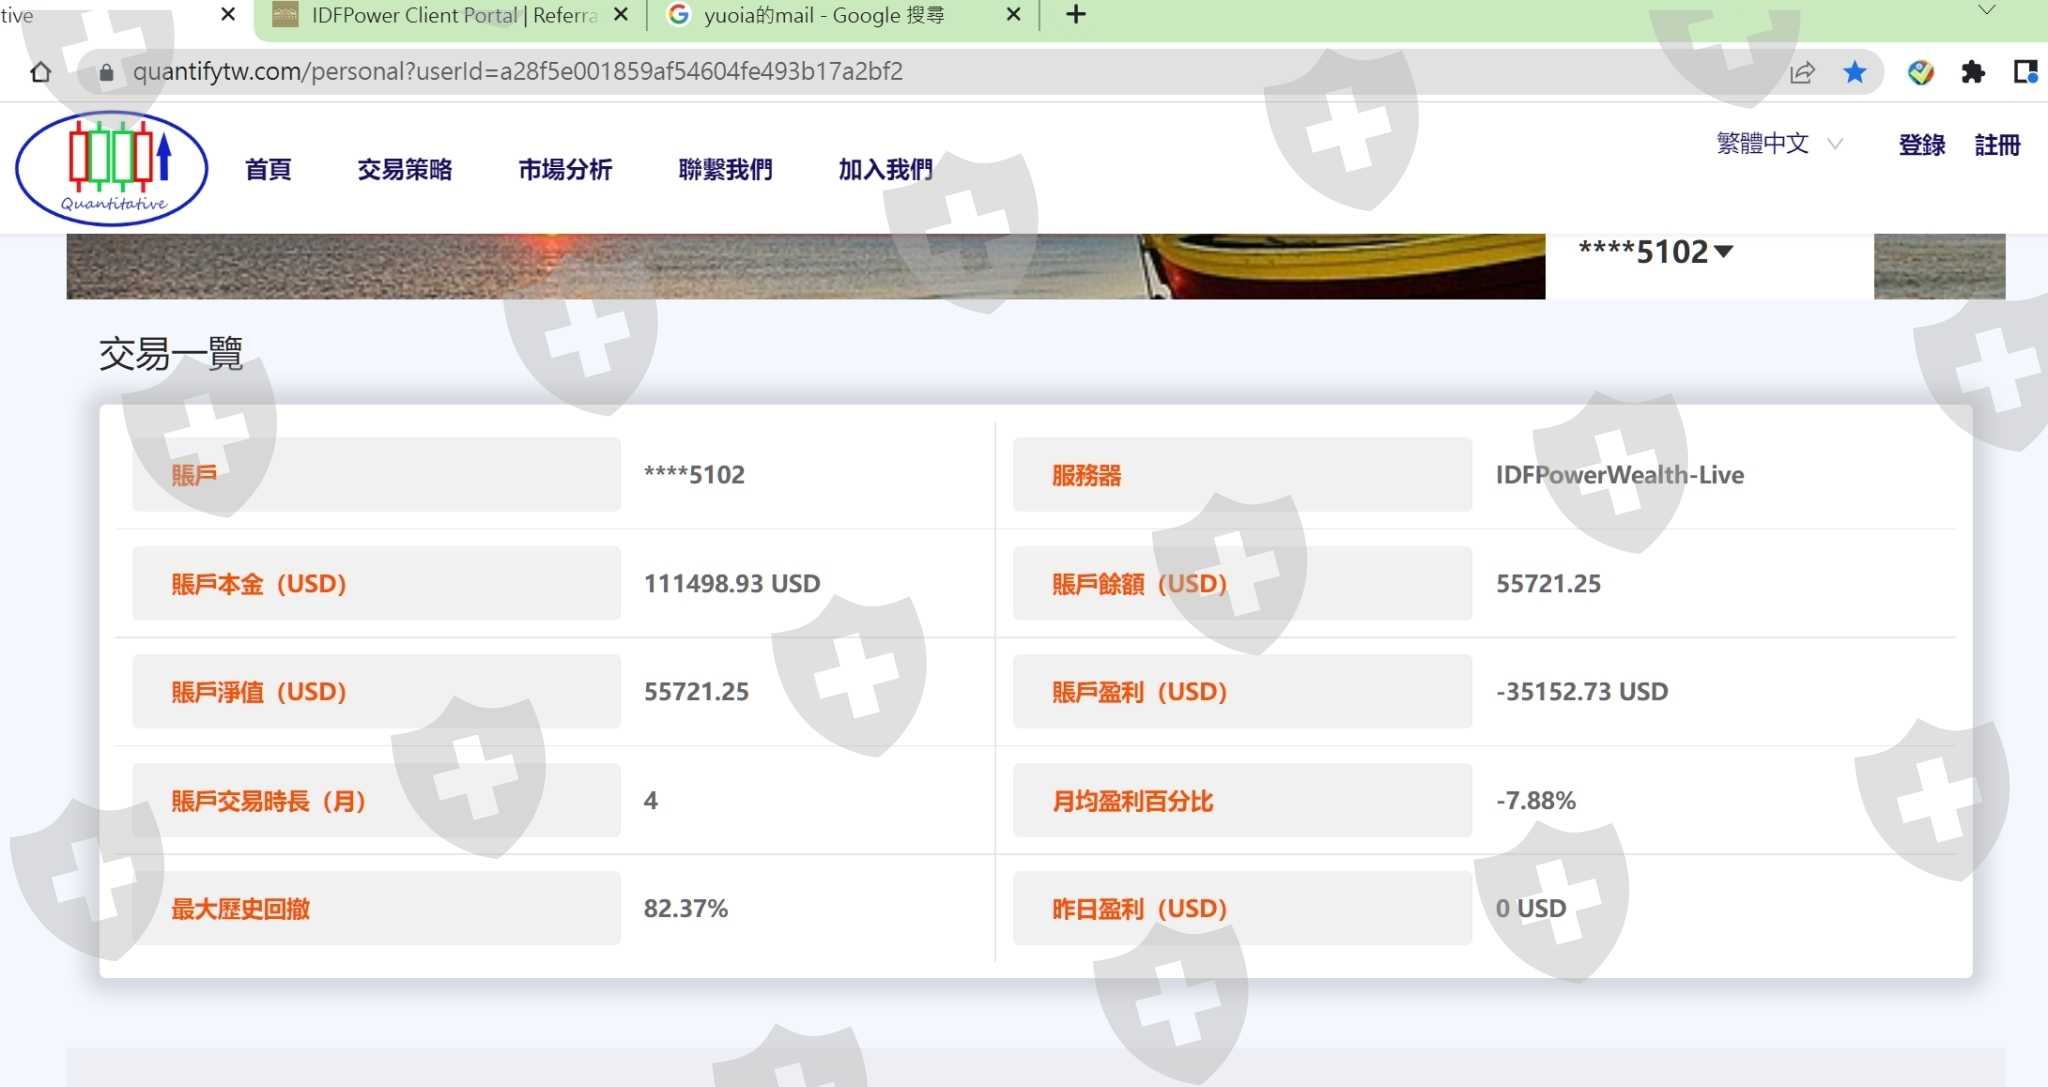Click the share page icon
Image resolution: width=2048 pixels, height=1087 pixels.
coord(1802,72)
